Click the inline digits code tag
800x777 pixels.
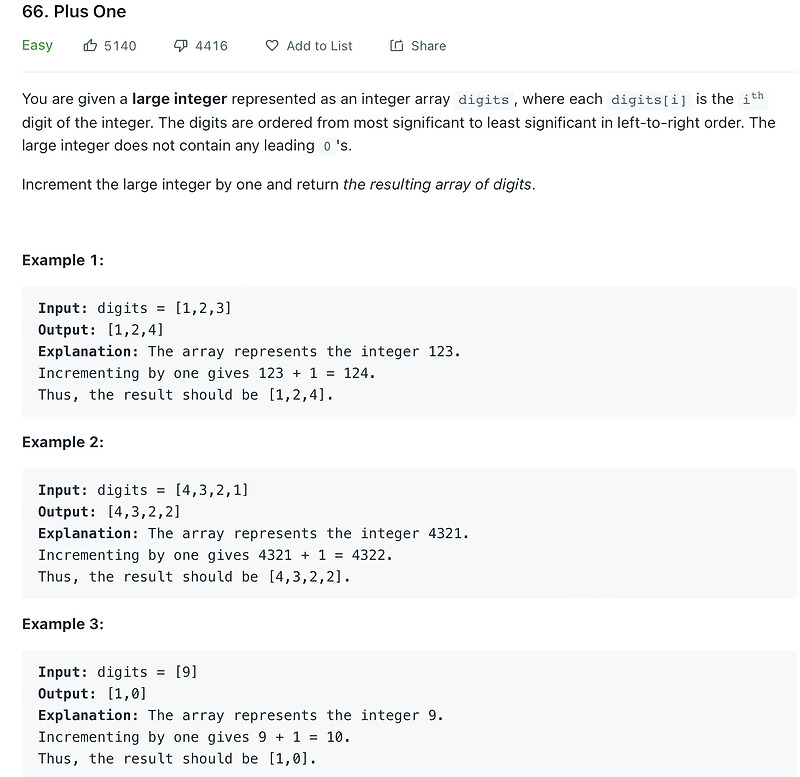coord(484,100)
